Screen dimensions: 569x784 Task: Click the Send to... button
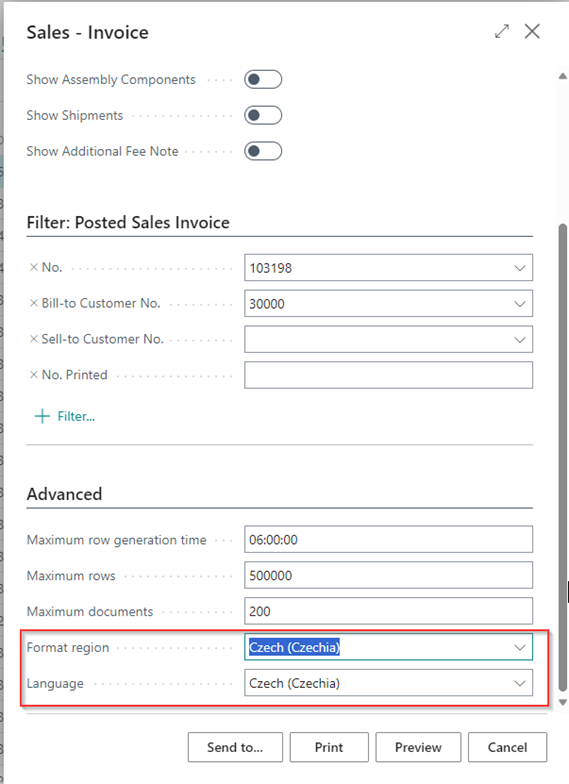tap(235, 748)
